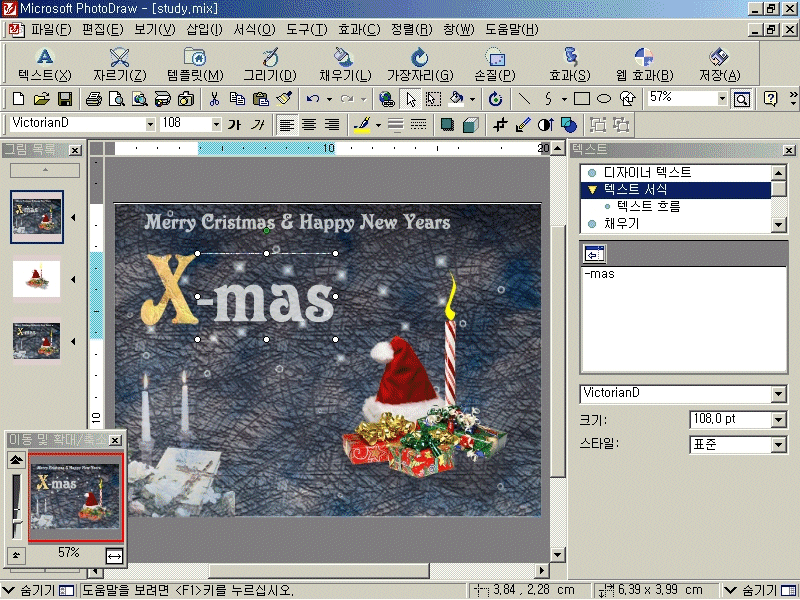800x600 pixels.
Task: Click the undo arrow icon
Action: (313, 98)
